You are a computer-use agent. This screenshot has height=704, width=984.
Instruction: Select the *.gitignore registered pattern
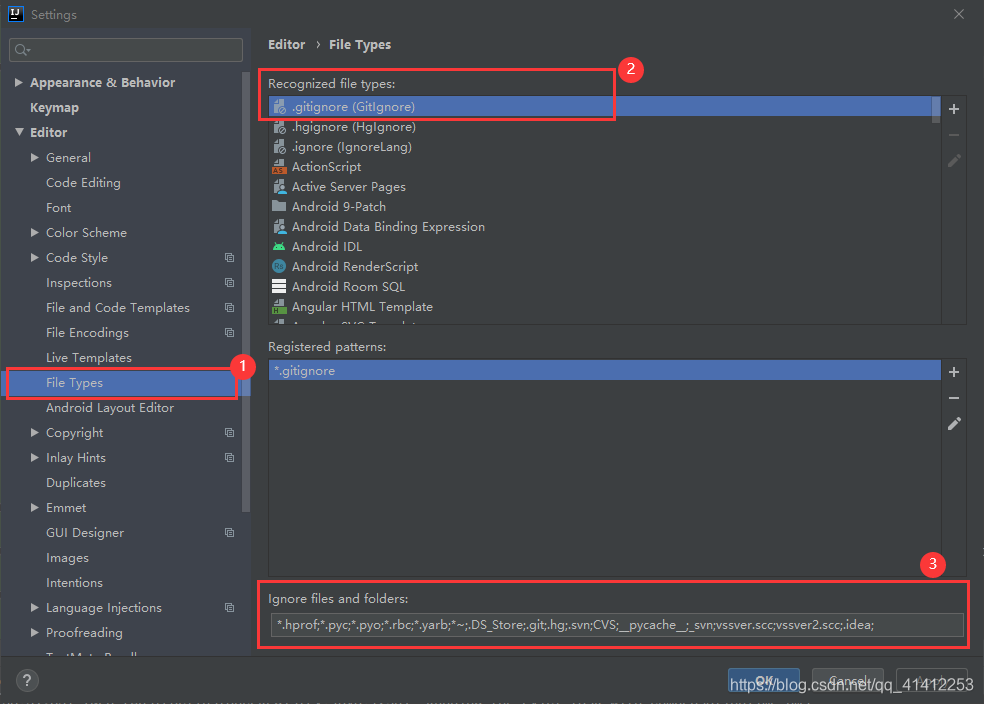[x=604, y=371]
